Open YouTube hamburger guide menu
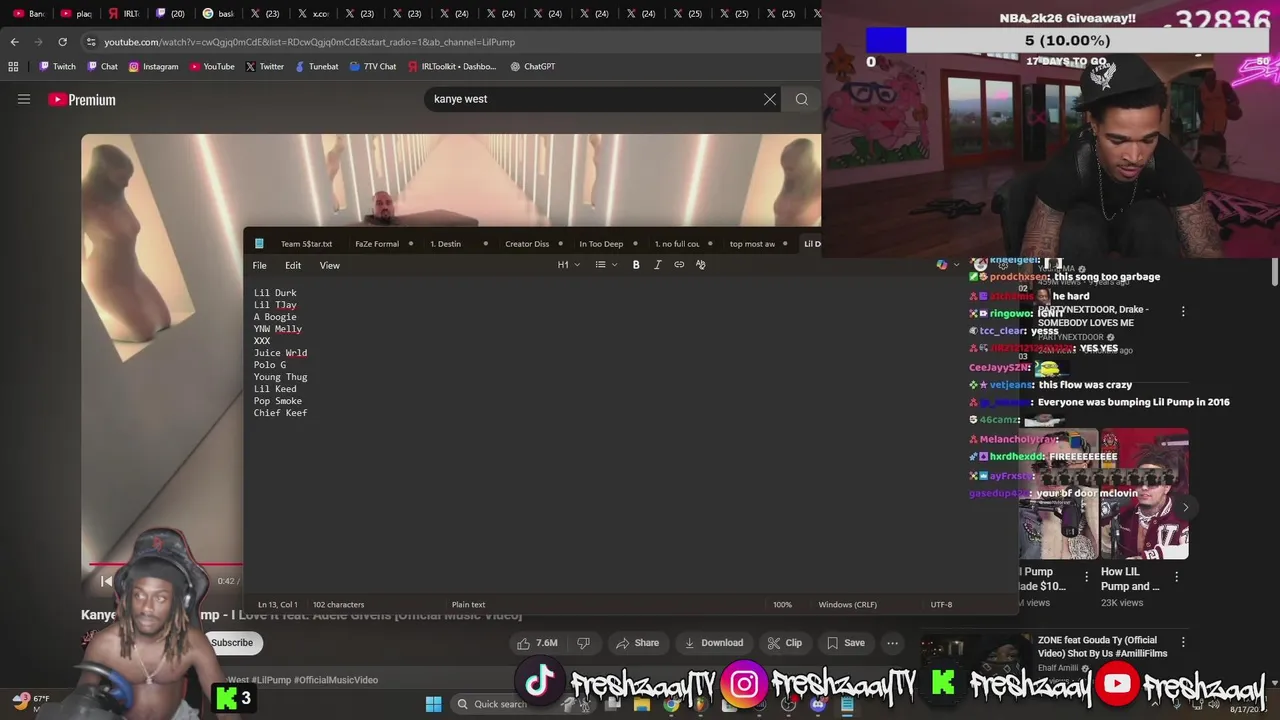Screen dimensions: 1280x720 click(x=24, y=99)
